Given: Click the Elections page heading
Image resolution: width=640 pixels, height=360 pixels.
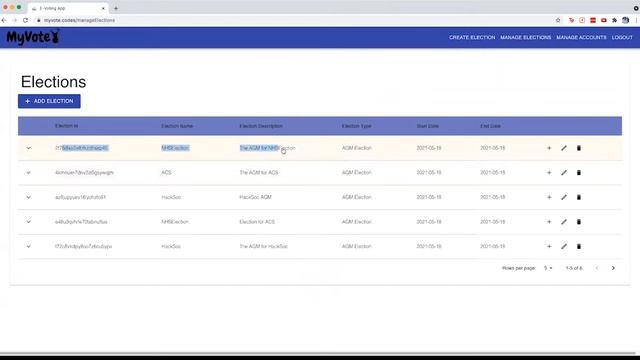Looking at the screenshot, I should 53,82.
